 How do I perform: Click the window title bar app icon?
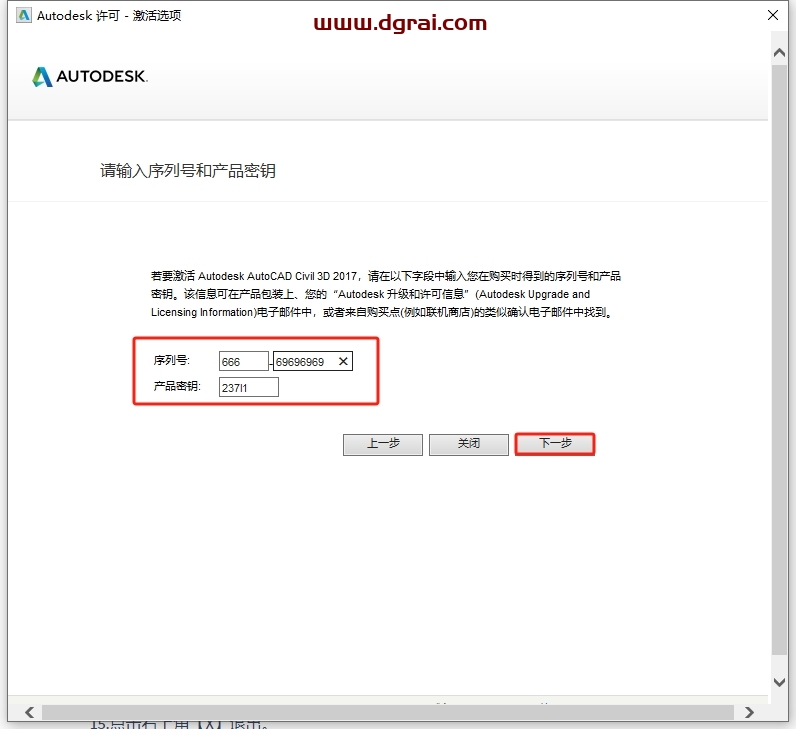pyautogui.click(x=23, y=16)
